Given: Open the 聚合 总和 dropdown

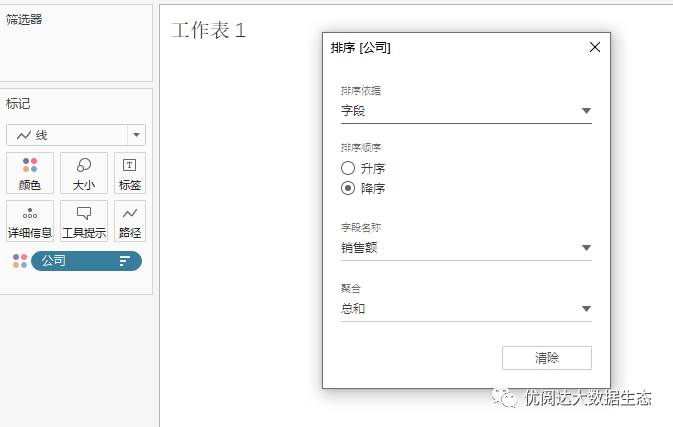Looking at the screenshot, I should pyautogui.click(x=466, y=309).
